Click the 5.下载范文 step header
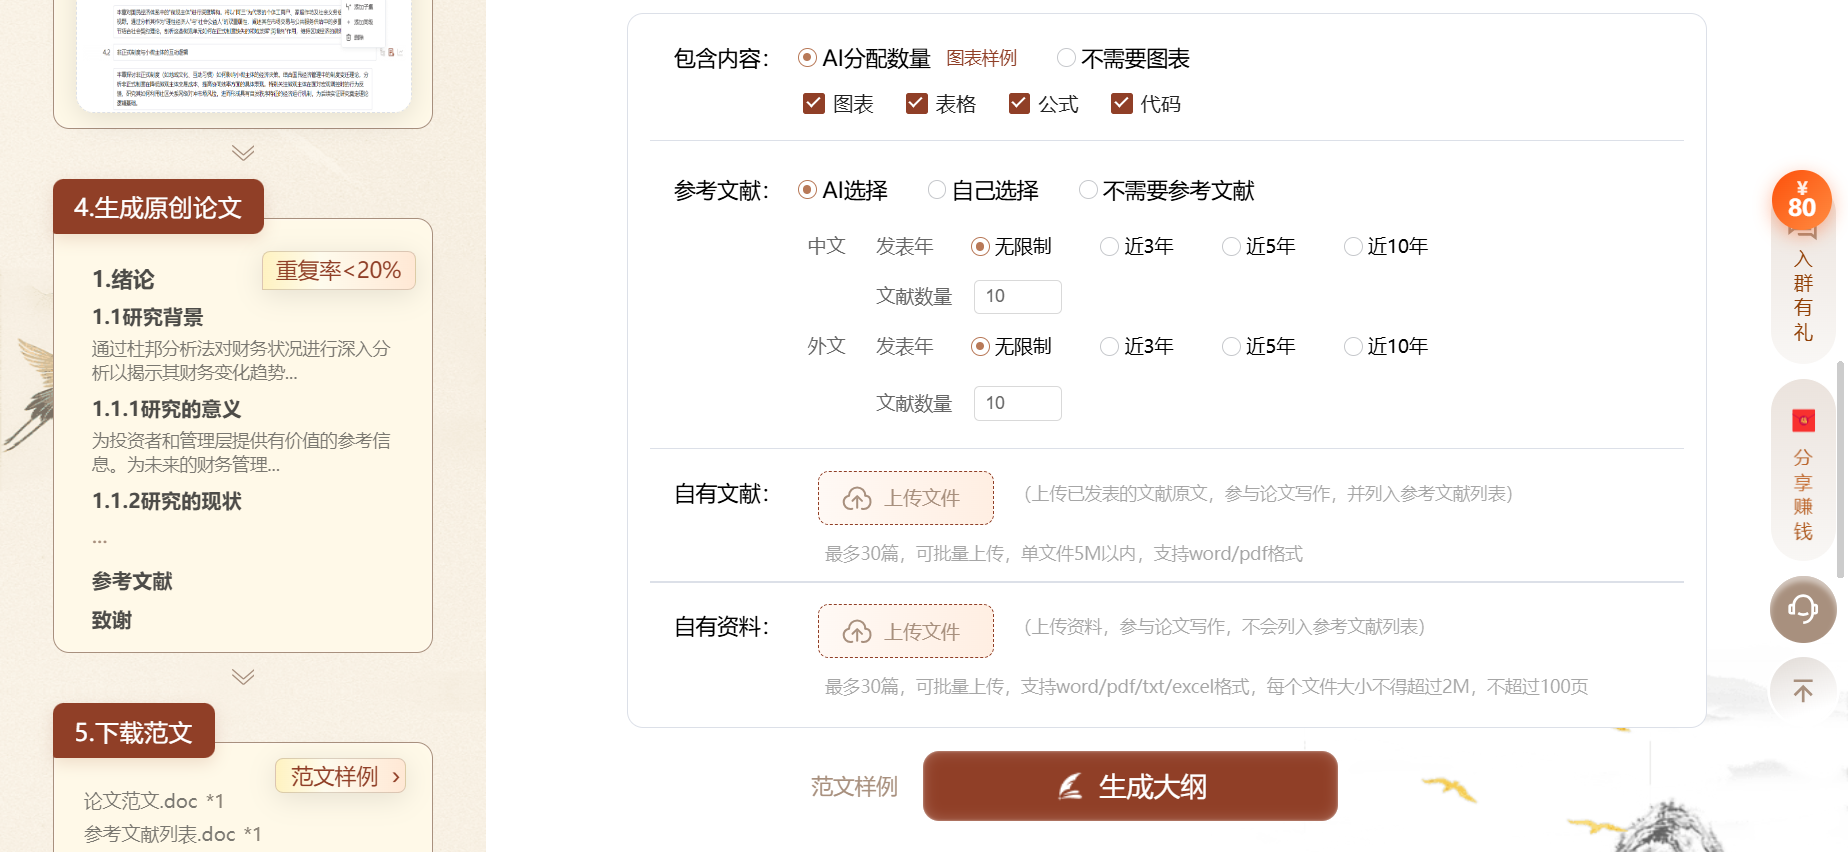 tap(134, 732)
